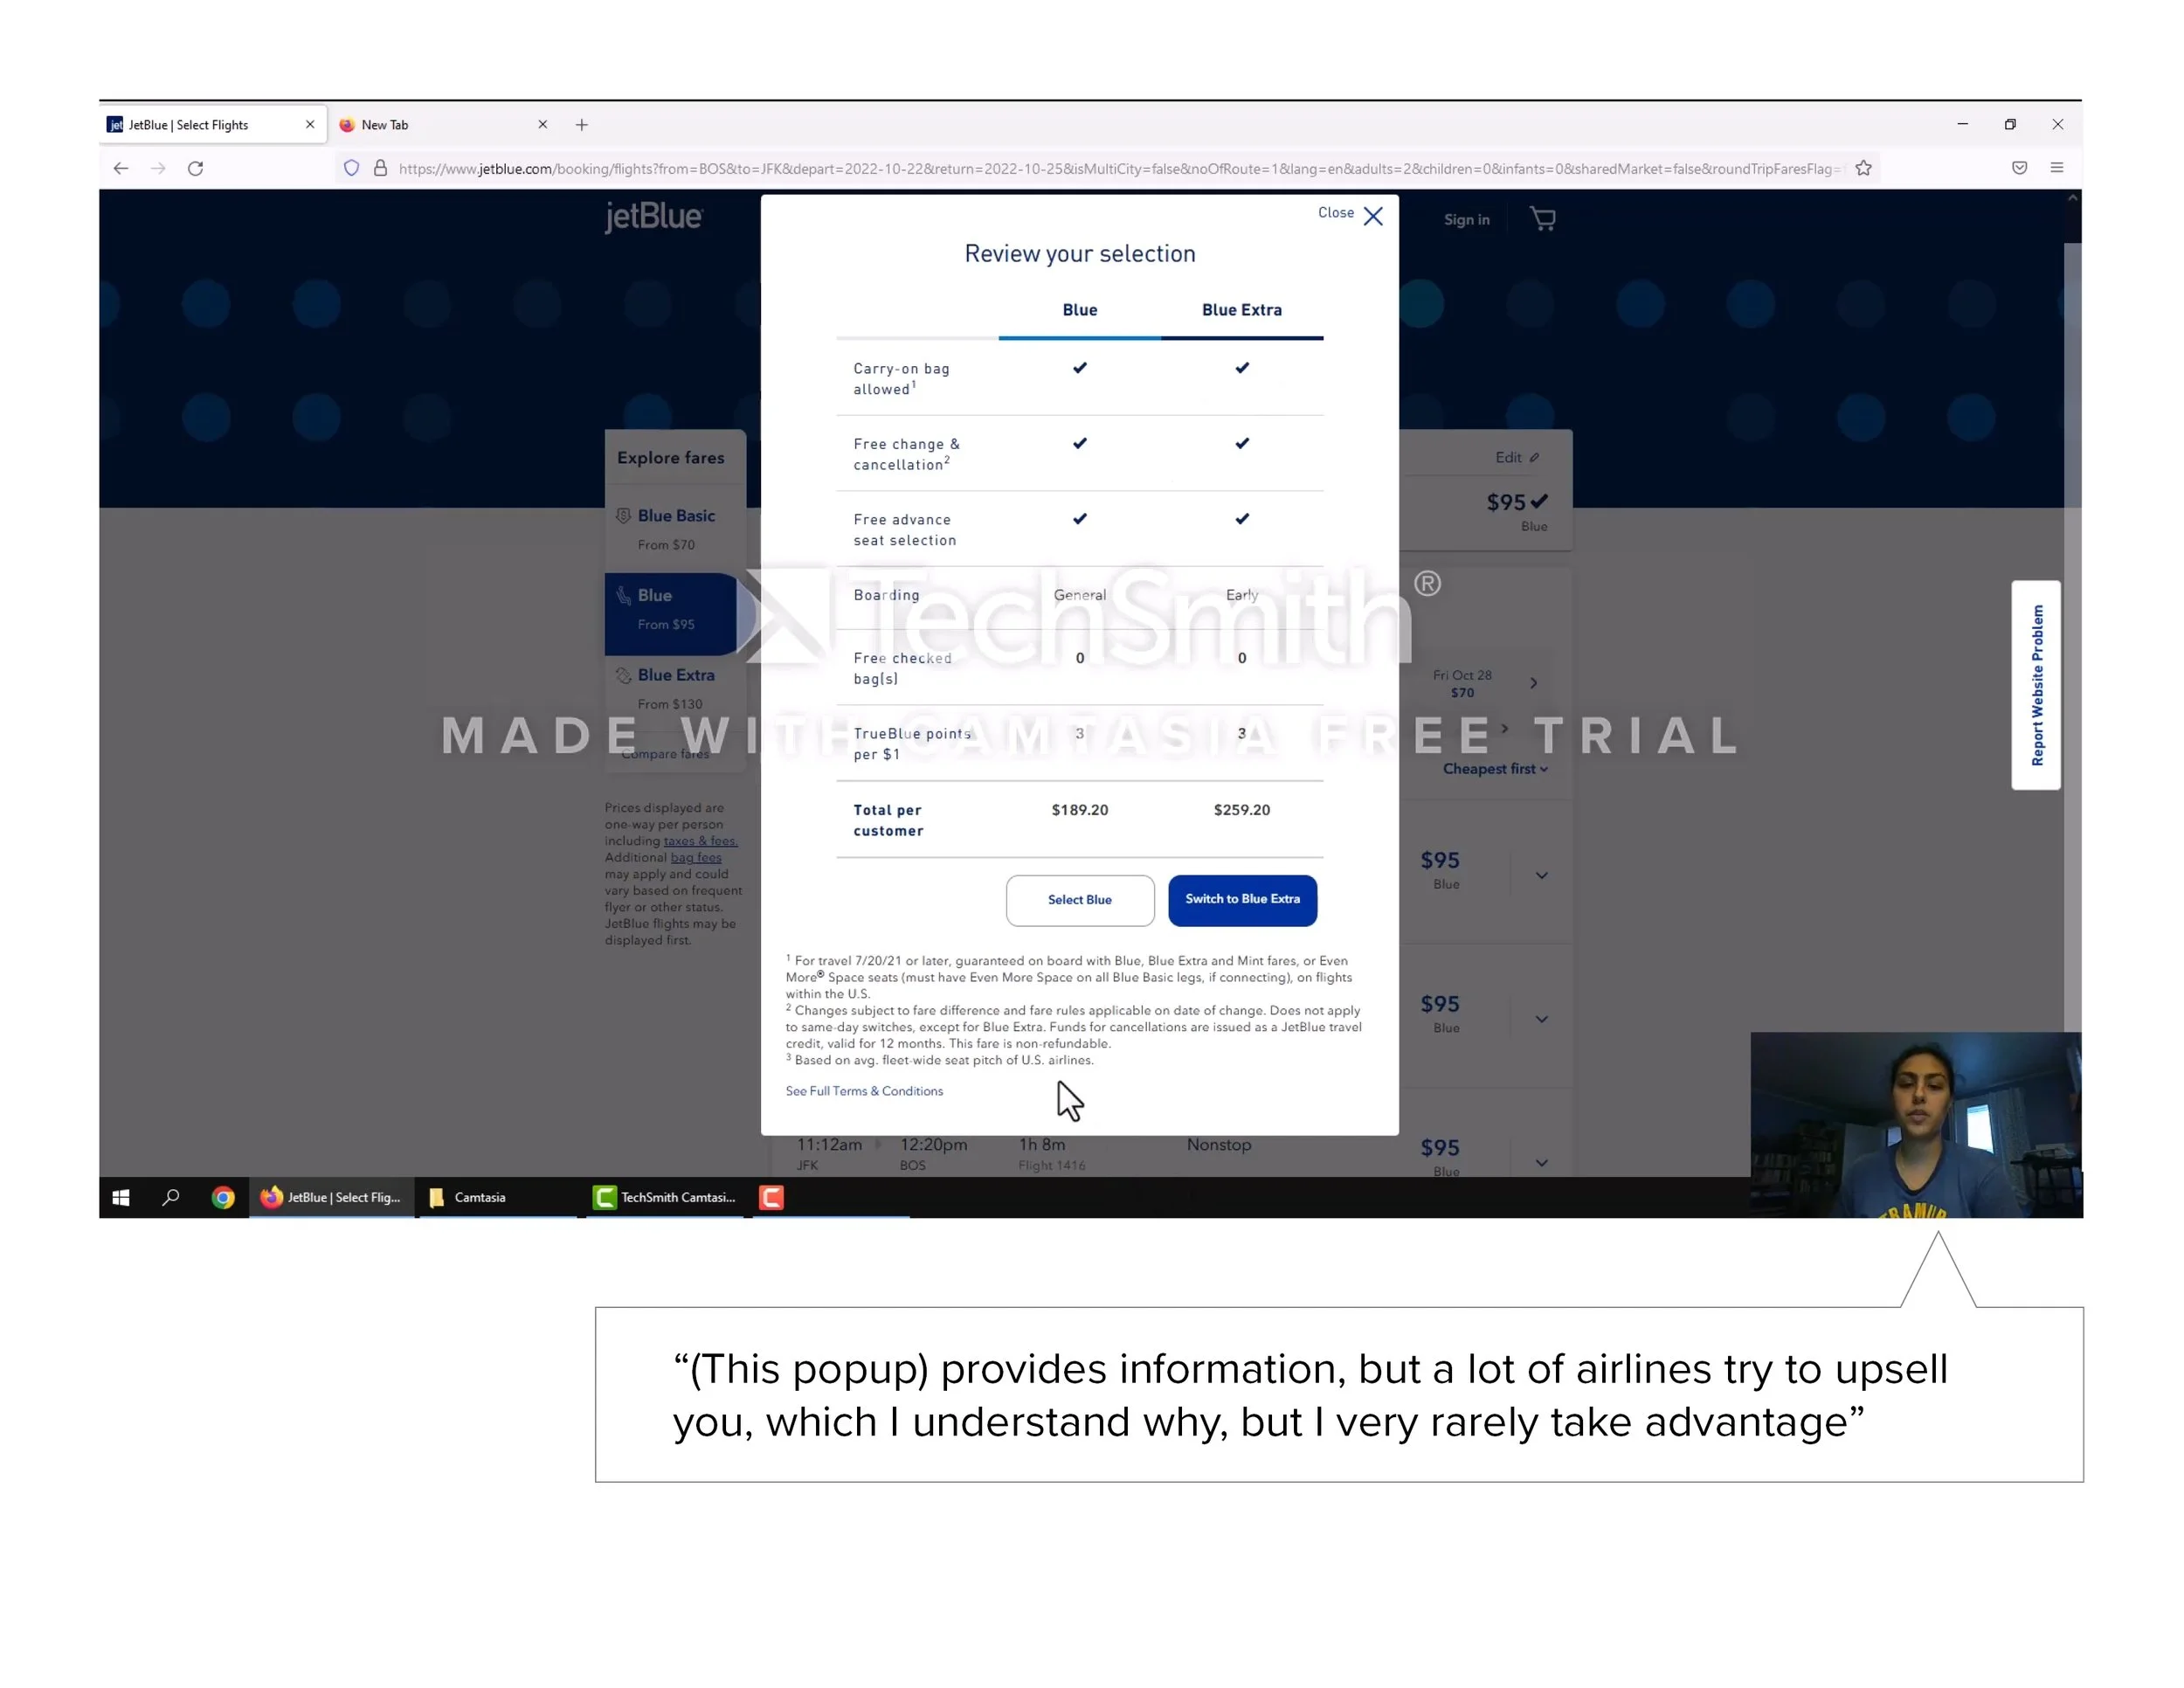Viewport: 2184px width, 1688px height.
Task: Open the Cheapest first sort dropdown
Action: 1494,769
